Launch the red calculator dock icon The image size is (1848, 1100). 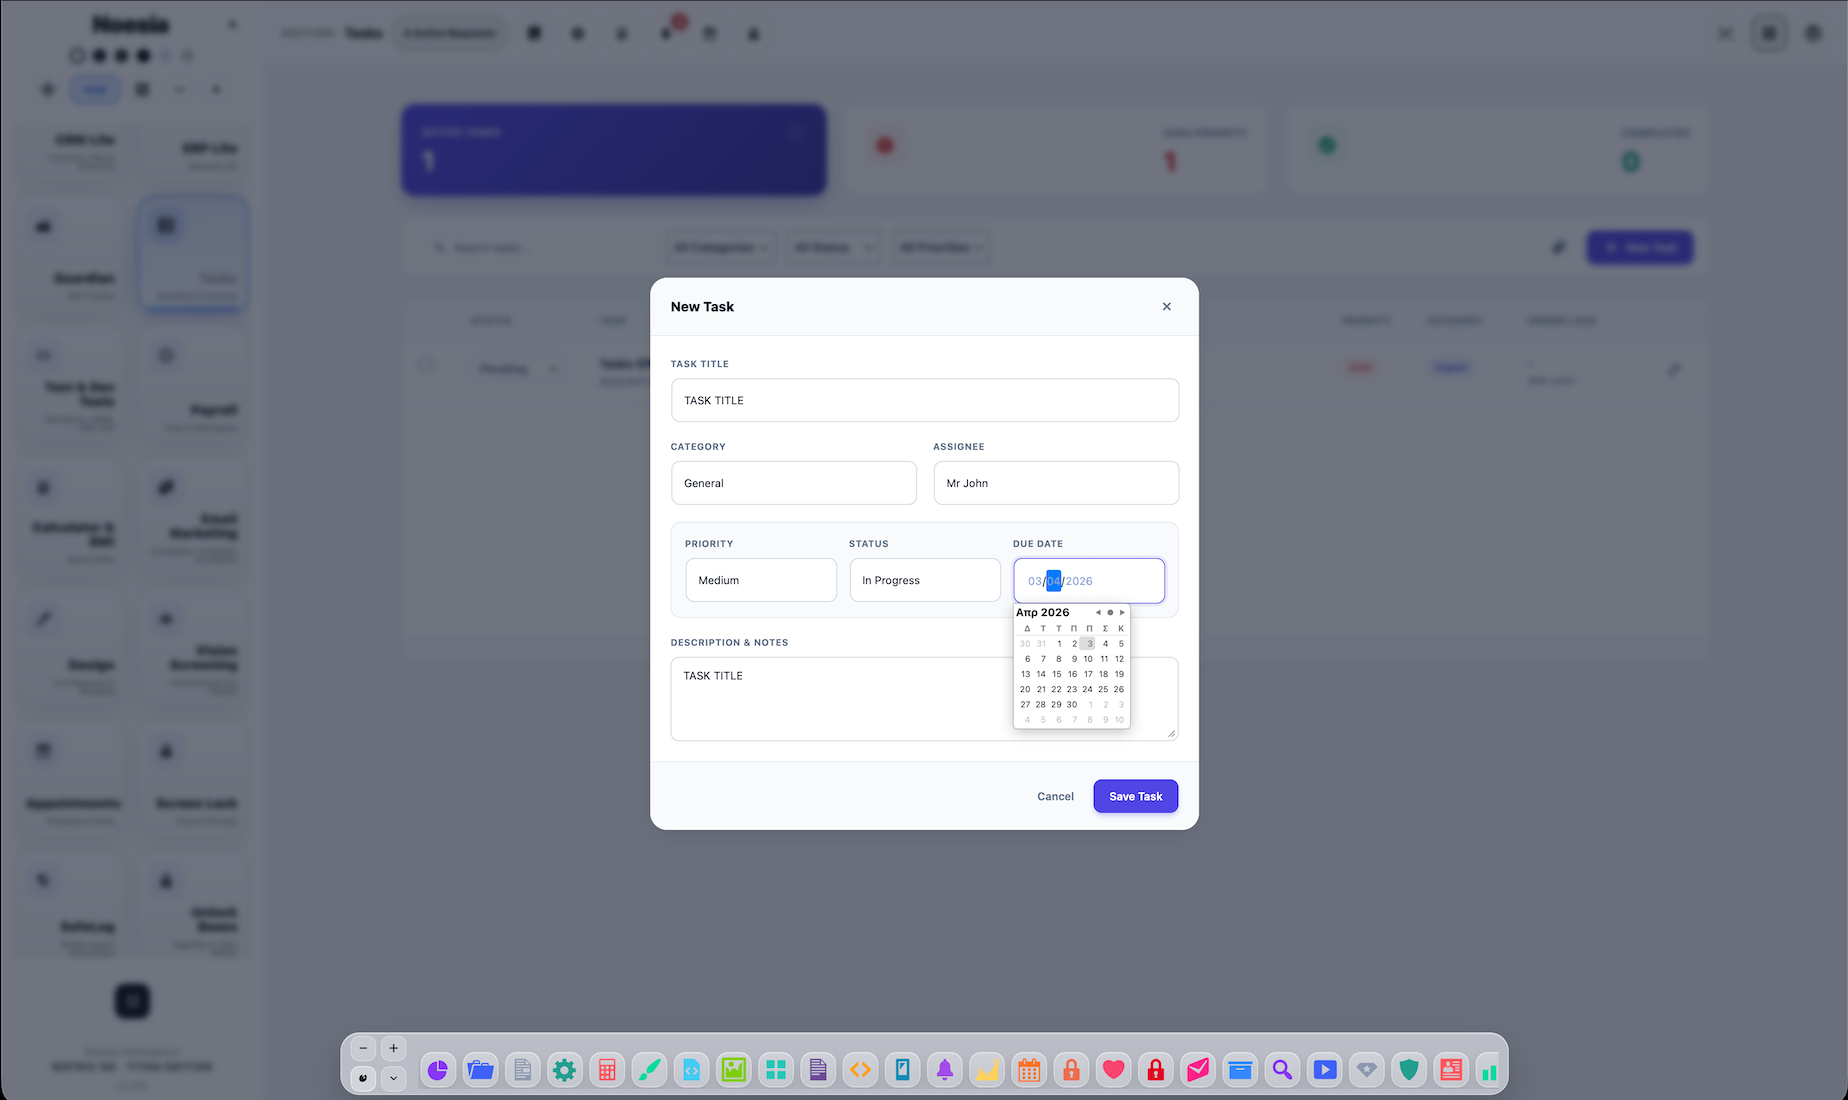click(x=607, y=1071)
